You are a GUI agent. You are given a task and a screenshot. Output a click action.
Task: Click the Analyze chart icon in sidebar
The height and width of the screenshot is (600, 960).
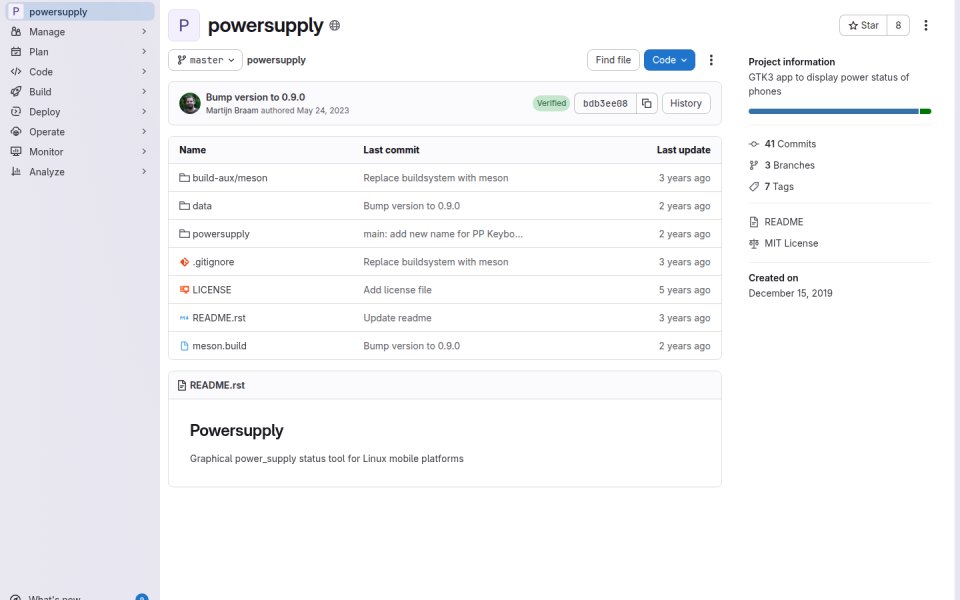pos(16,172)
